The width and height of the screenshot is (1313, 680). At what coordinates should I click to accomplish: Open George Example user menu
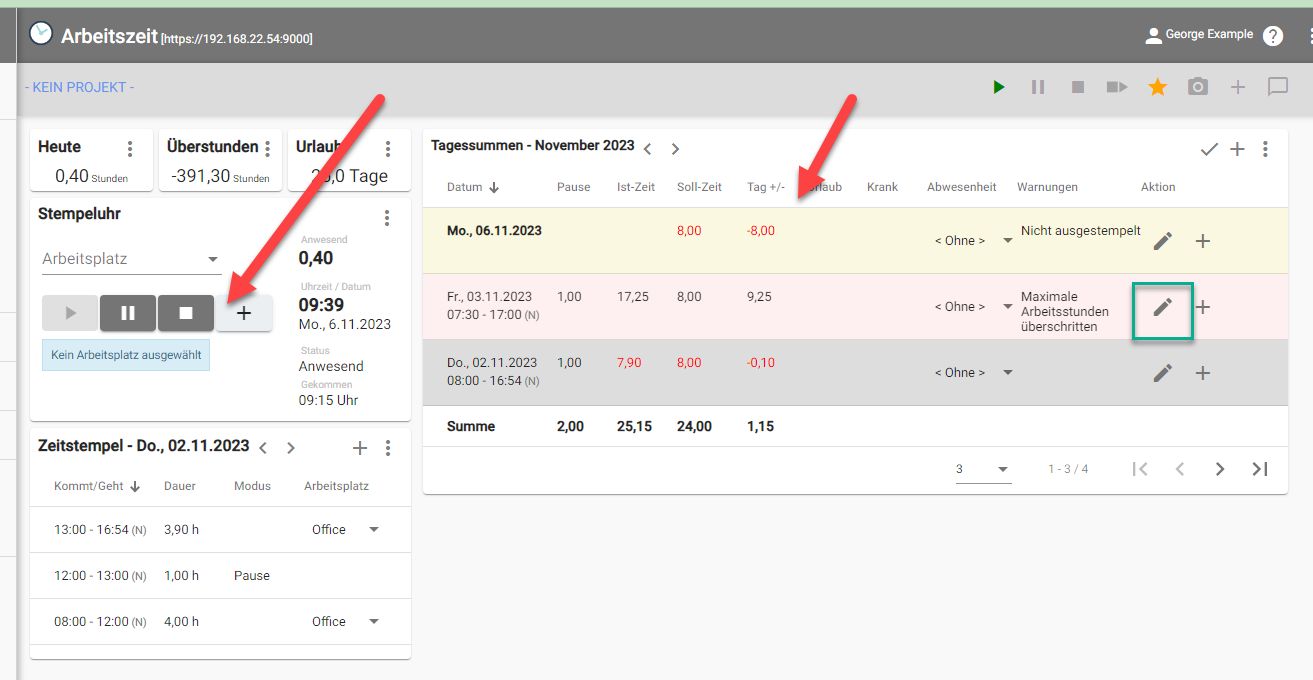[x=1198, y=35]
